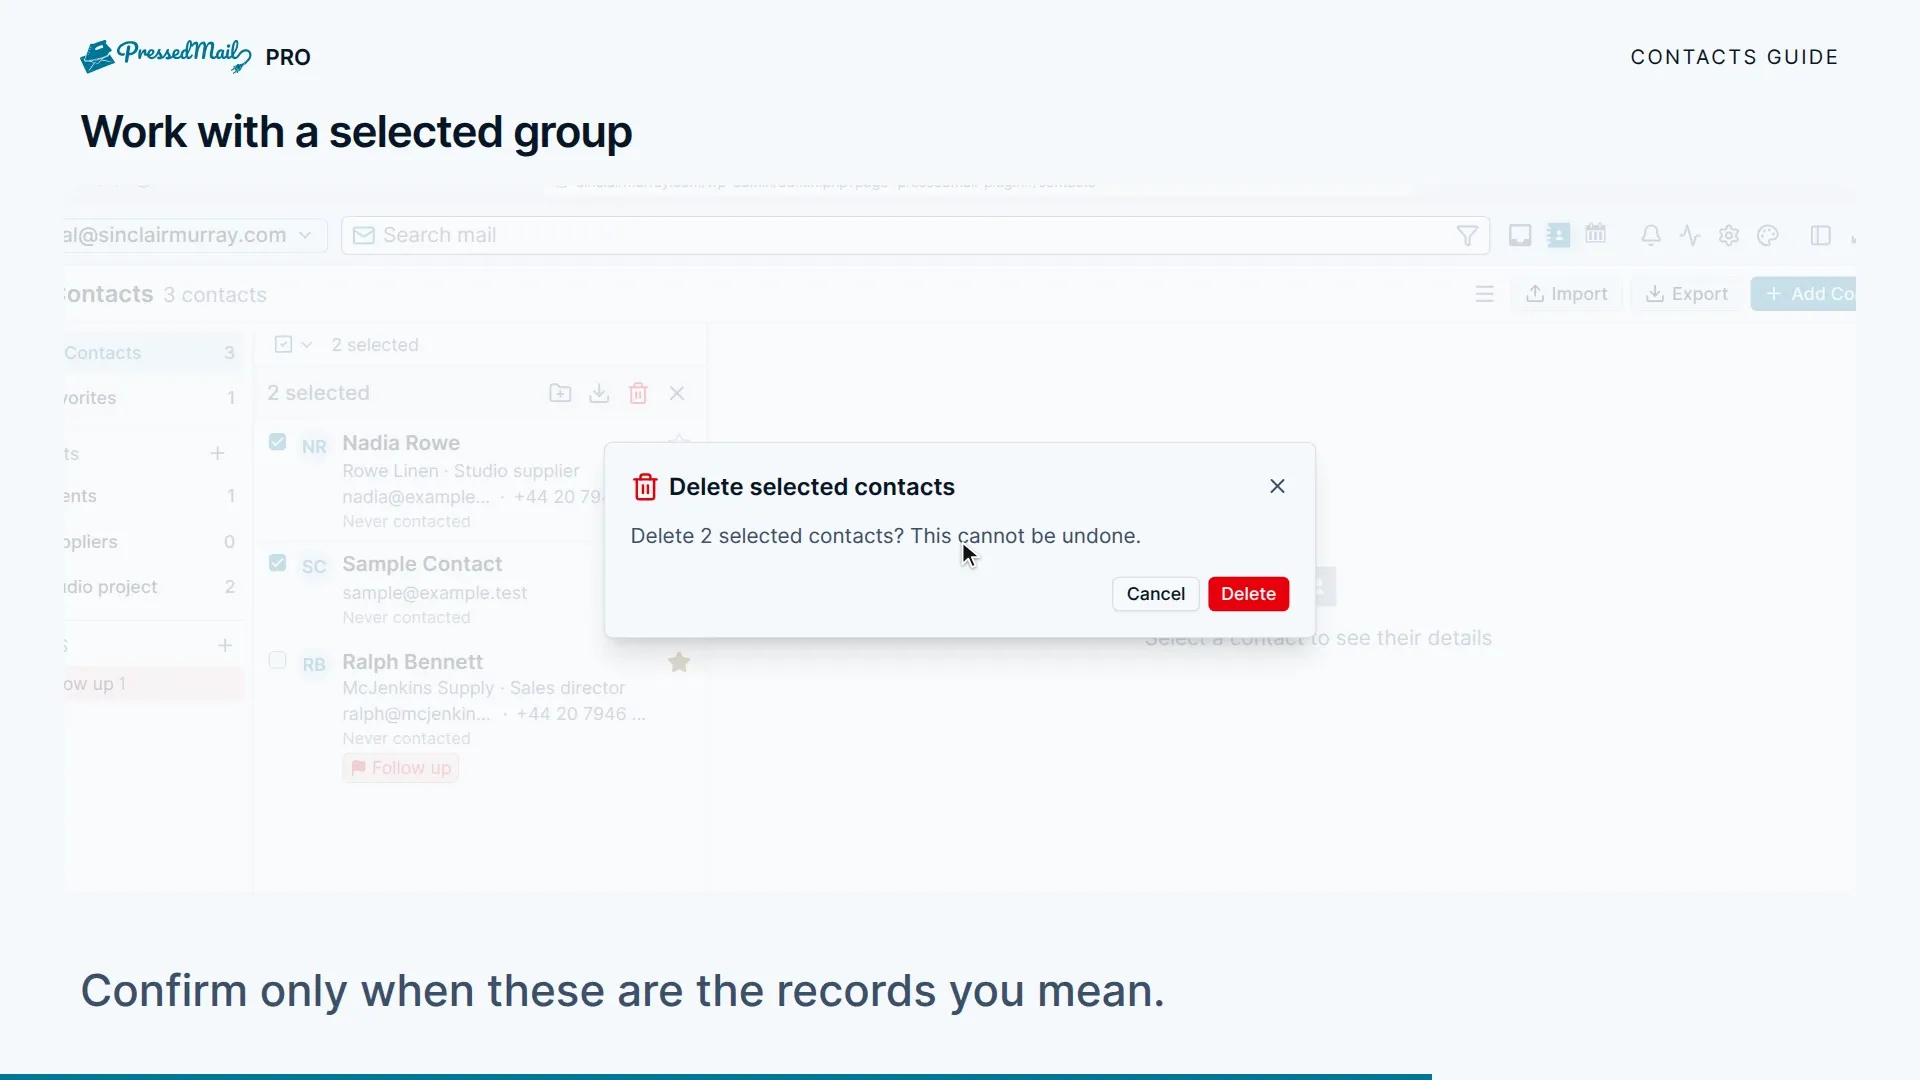Select the Contacts sidebar item
This screenshot has width=1920, height=1080.
point(153,353)
